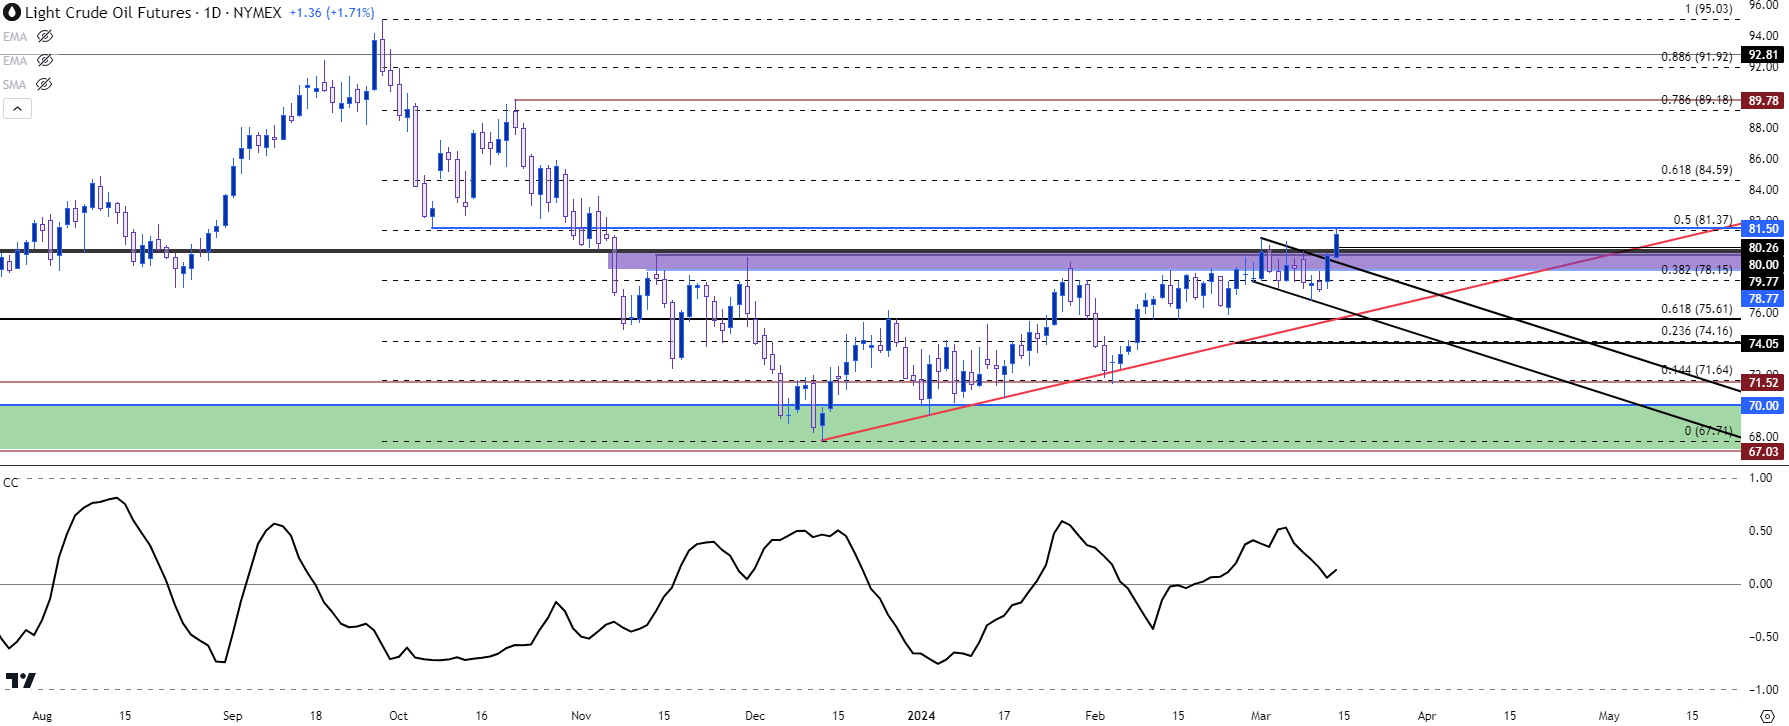Click the 0.5 (81.37) Fibonacci level label
The width and height of the screenshot is (1789, 726).
tap(1702, 220)
